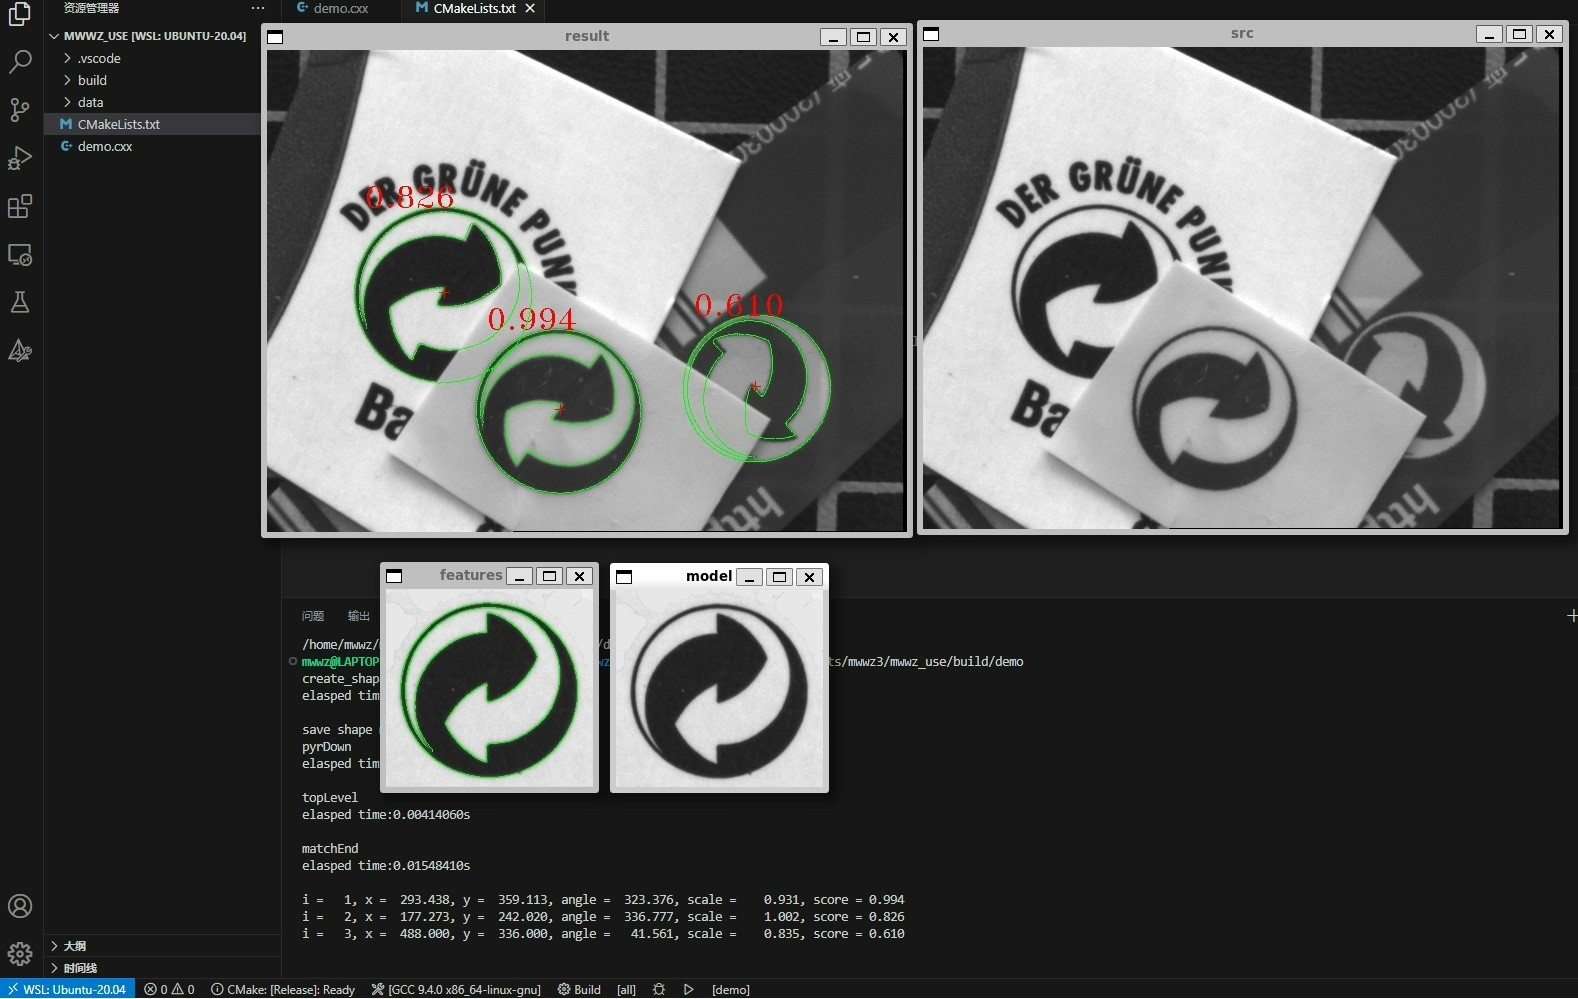
Task: Open the src window system menu icon
Action: pos(931,34)
